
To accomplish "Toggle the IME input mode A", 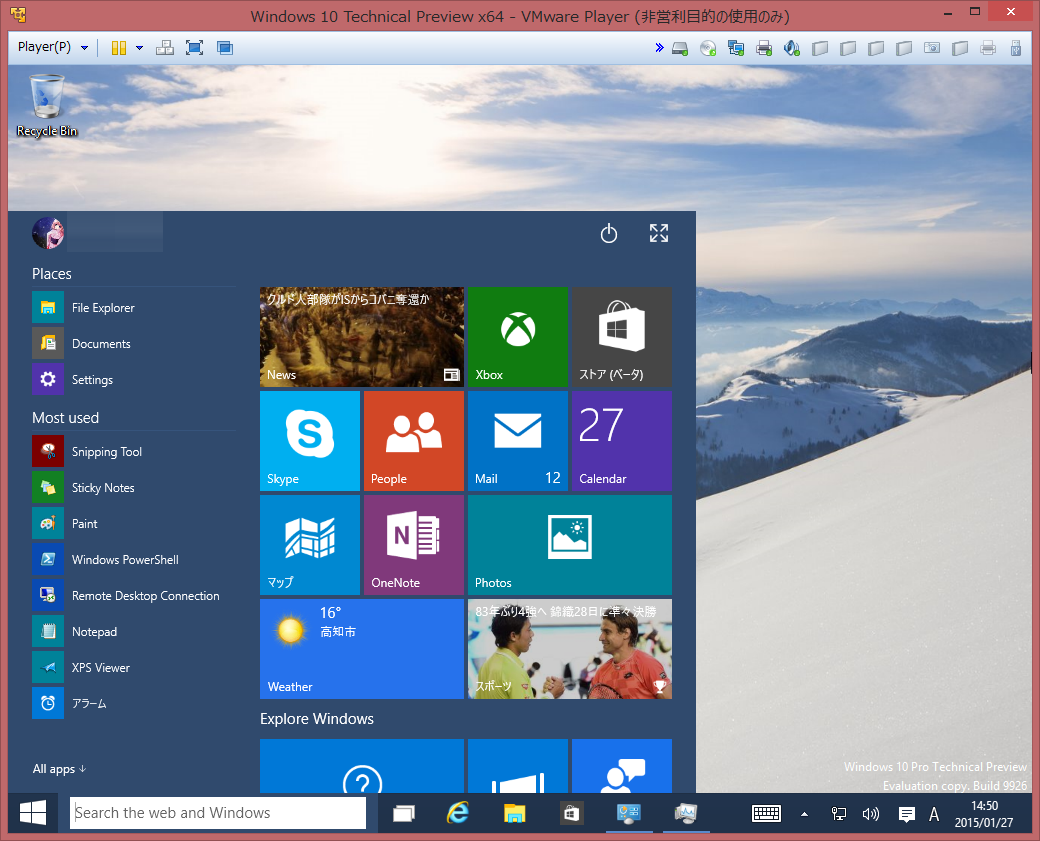I will pyautogui.click(x=934, y=814).
